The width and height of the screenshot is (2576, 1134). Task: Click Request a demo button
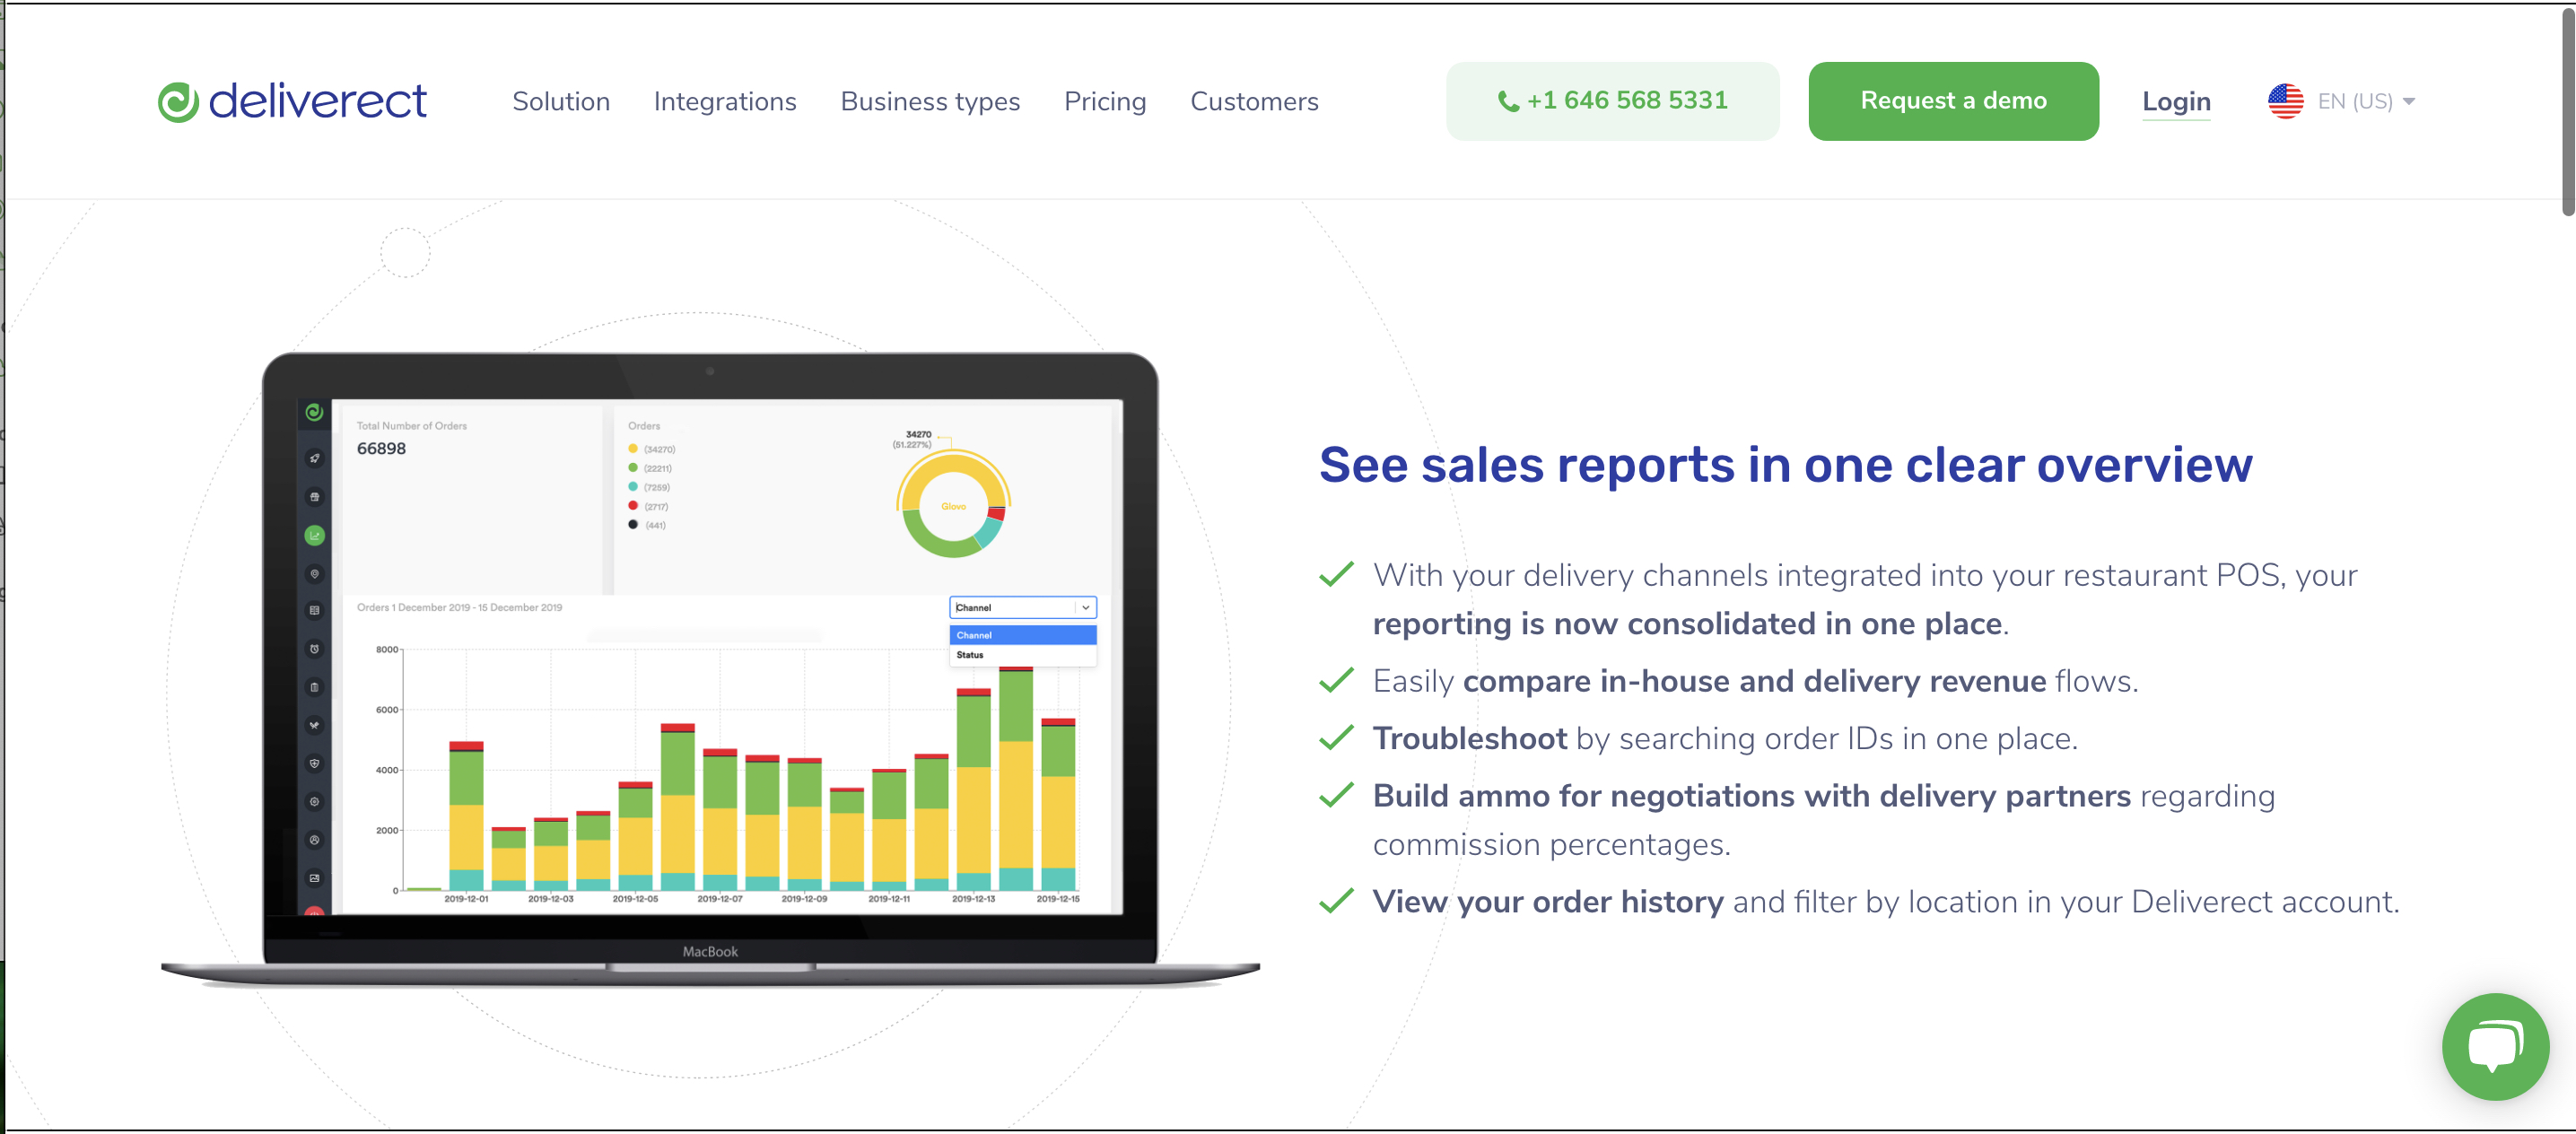[1953, 101]
